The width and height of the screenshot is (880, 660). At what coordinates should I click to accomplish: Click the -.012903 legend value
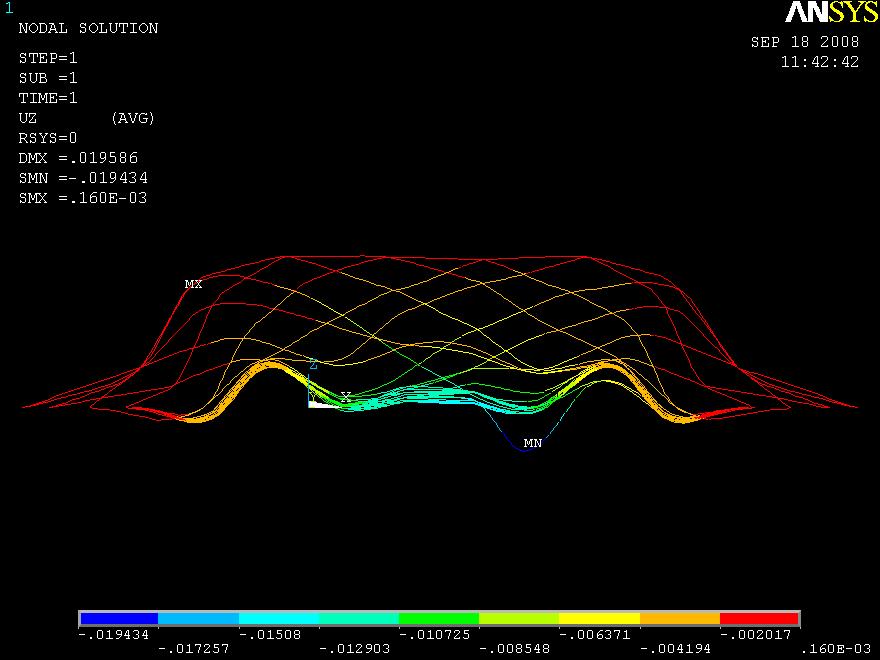tap(354, 649)
